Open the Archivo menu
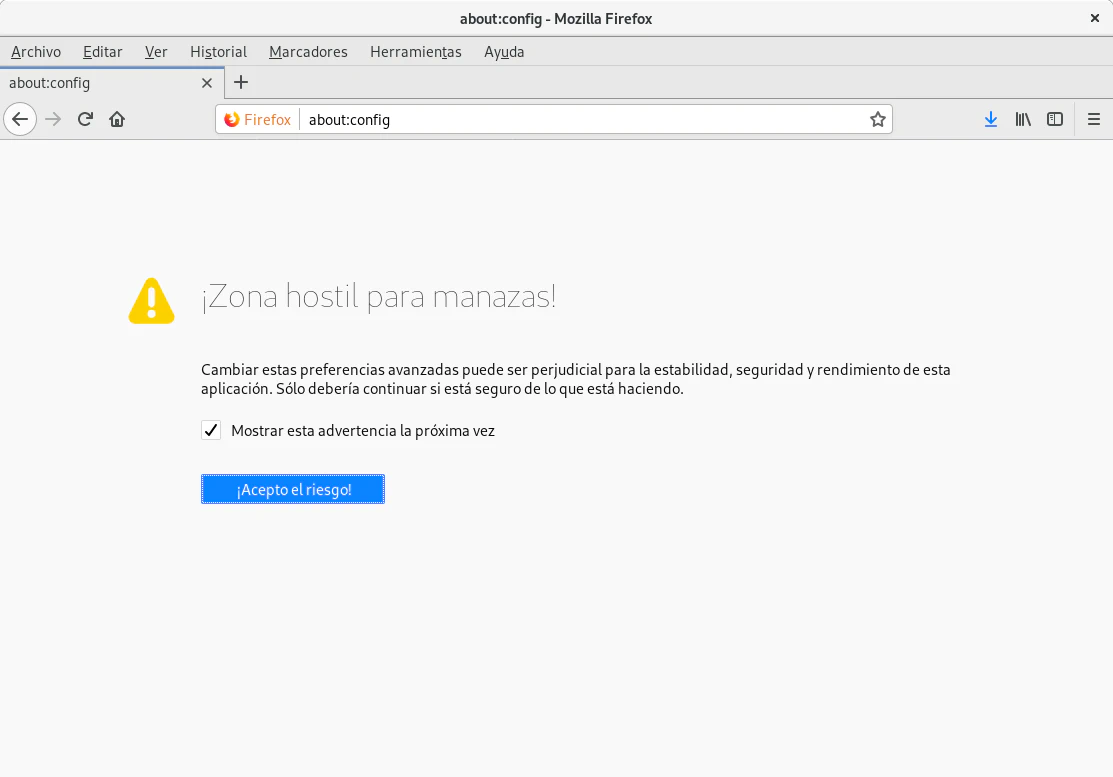Screen dimensions: 1113x777 pos(36,52)
